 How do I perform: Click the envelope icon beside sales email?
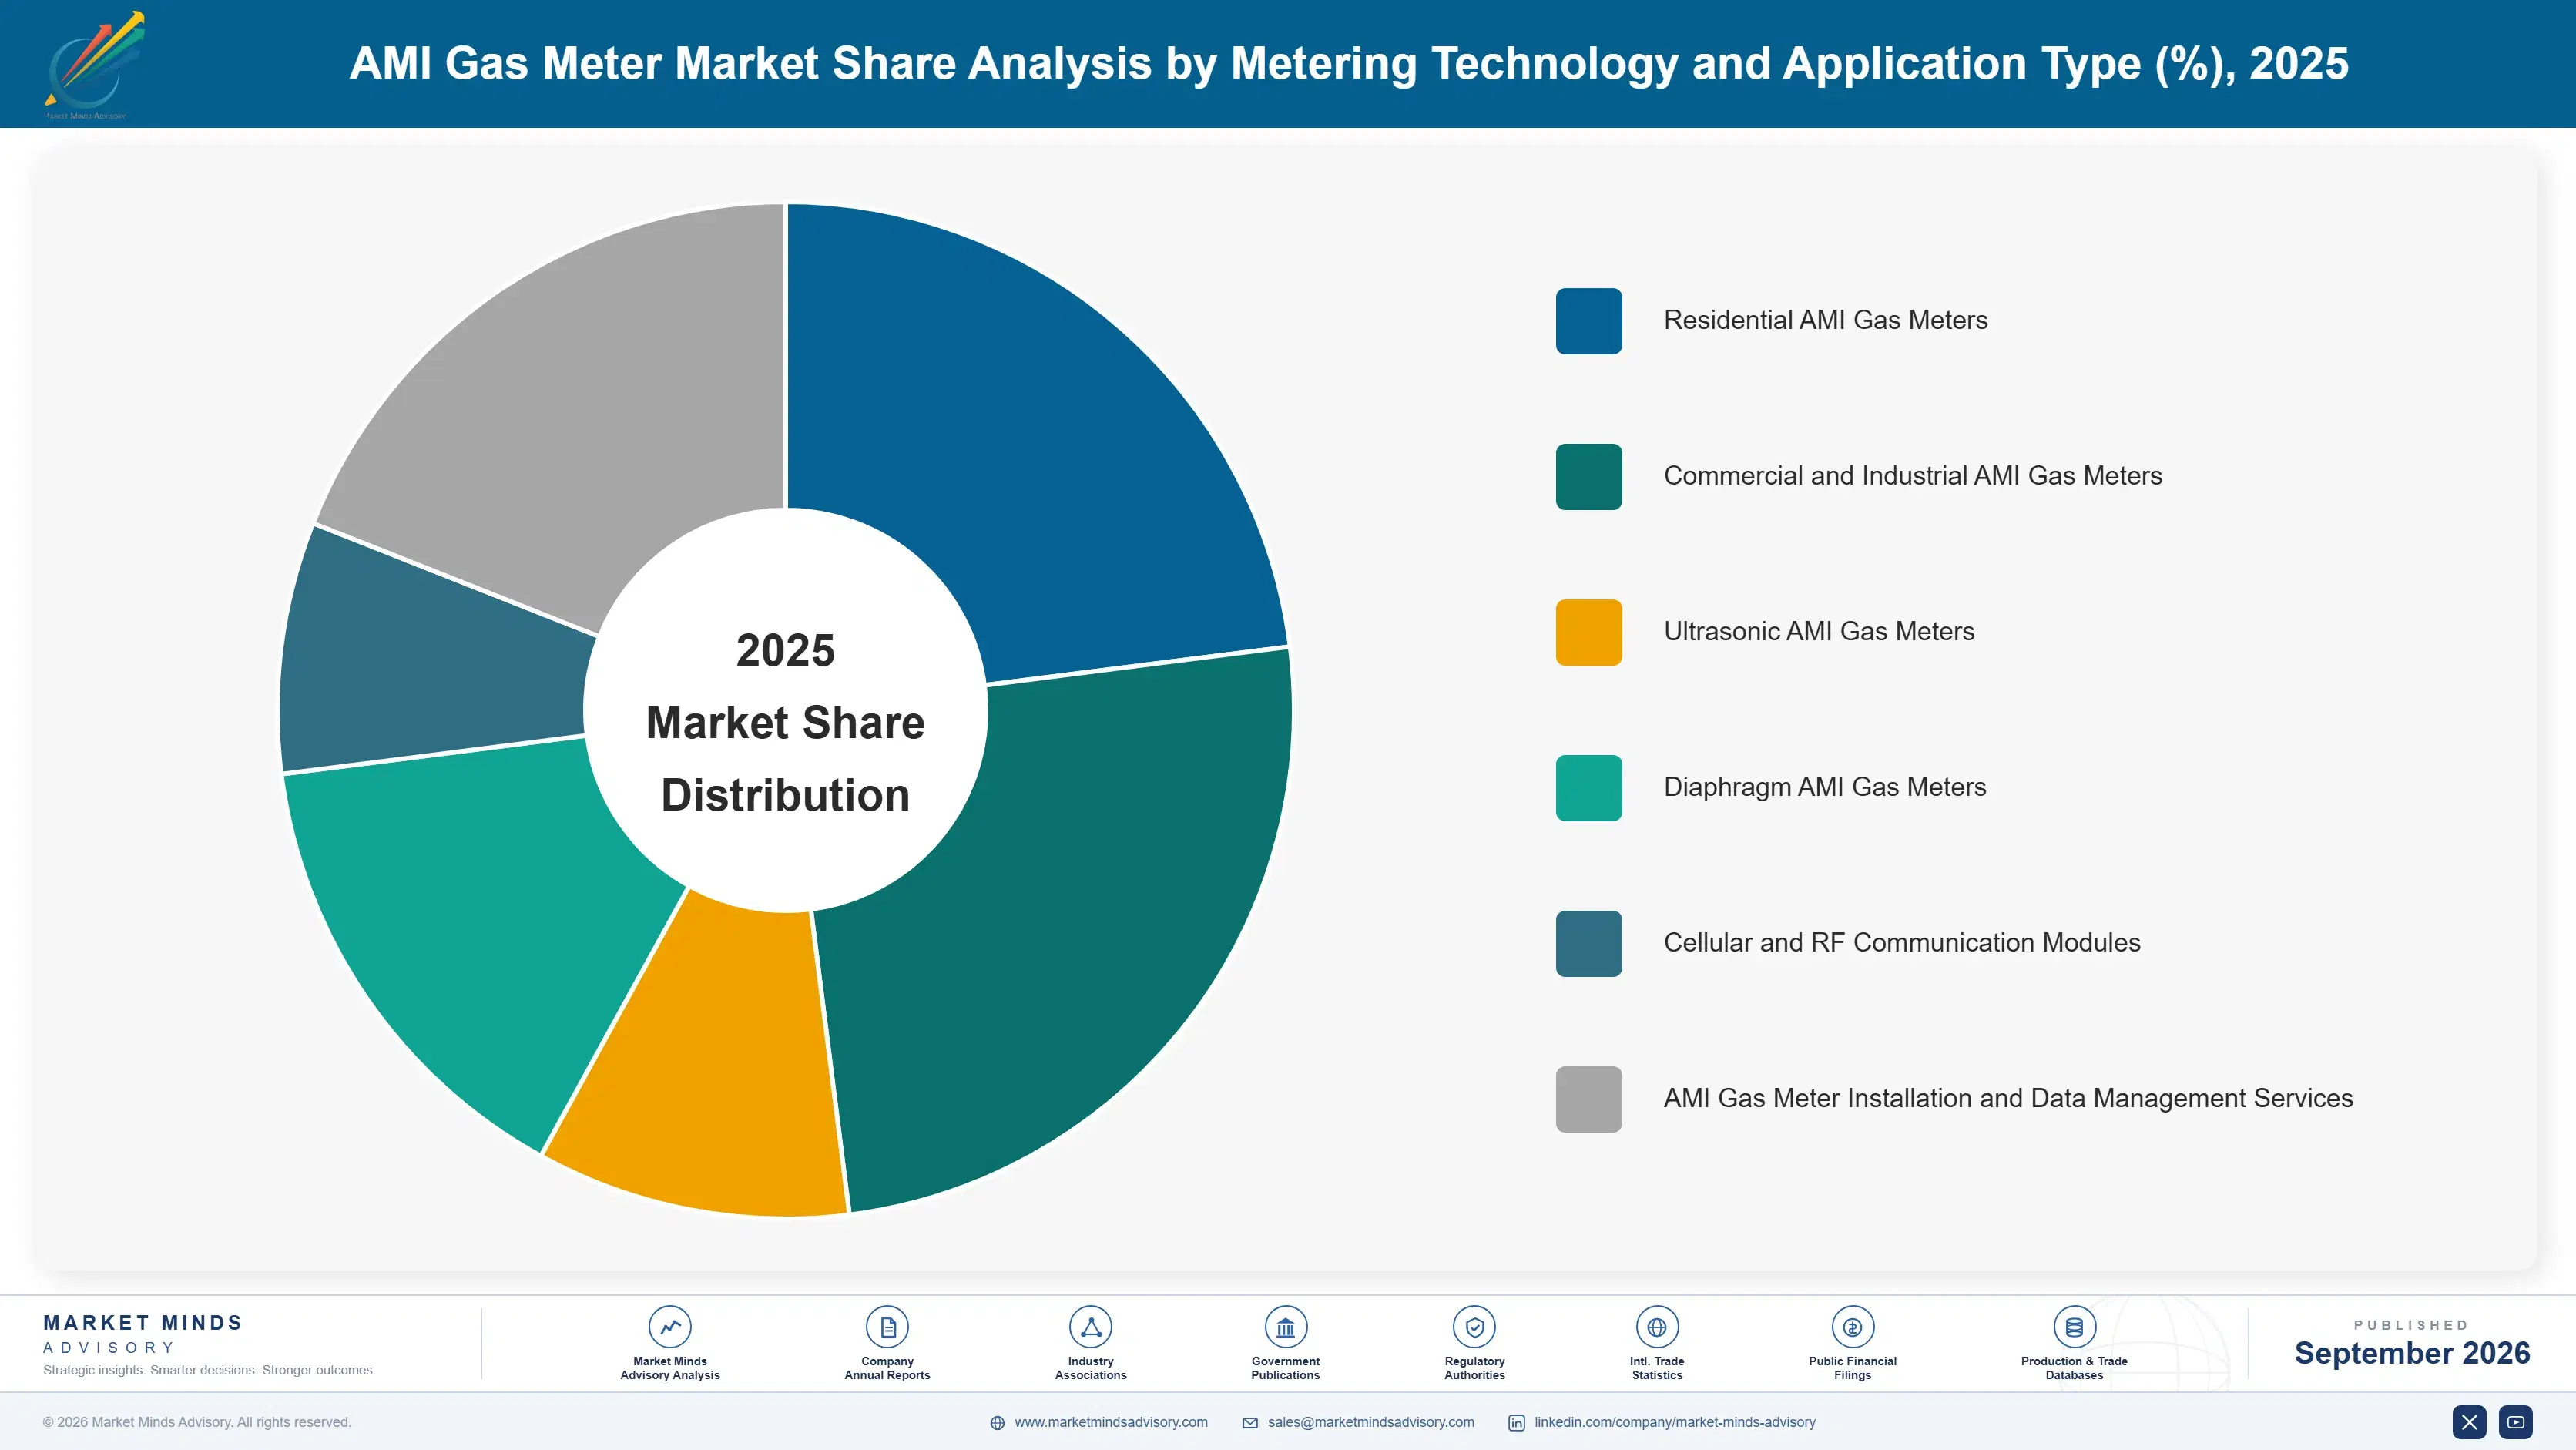(1250, 1423)
